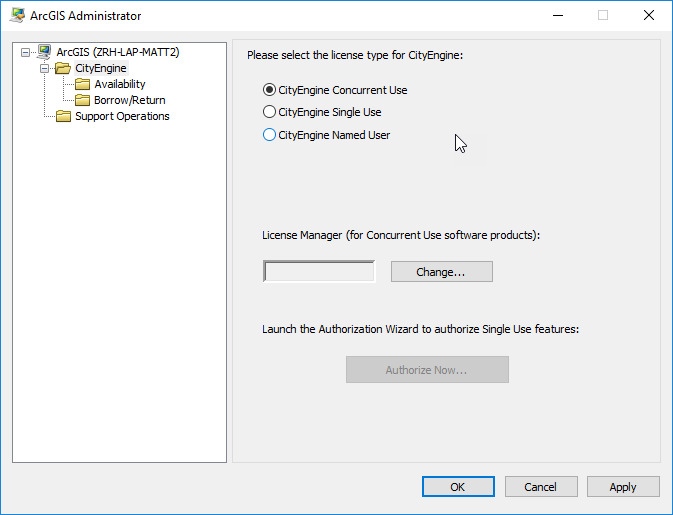Collapse the CityEngine tree branch
The height and width of the screenshot is (515, 673).
click(x=44, y=68)
